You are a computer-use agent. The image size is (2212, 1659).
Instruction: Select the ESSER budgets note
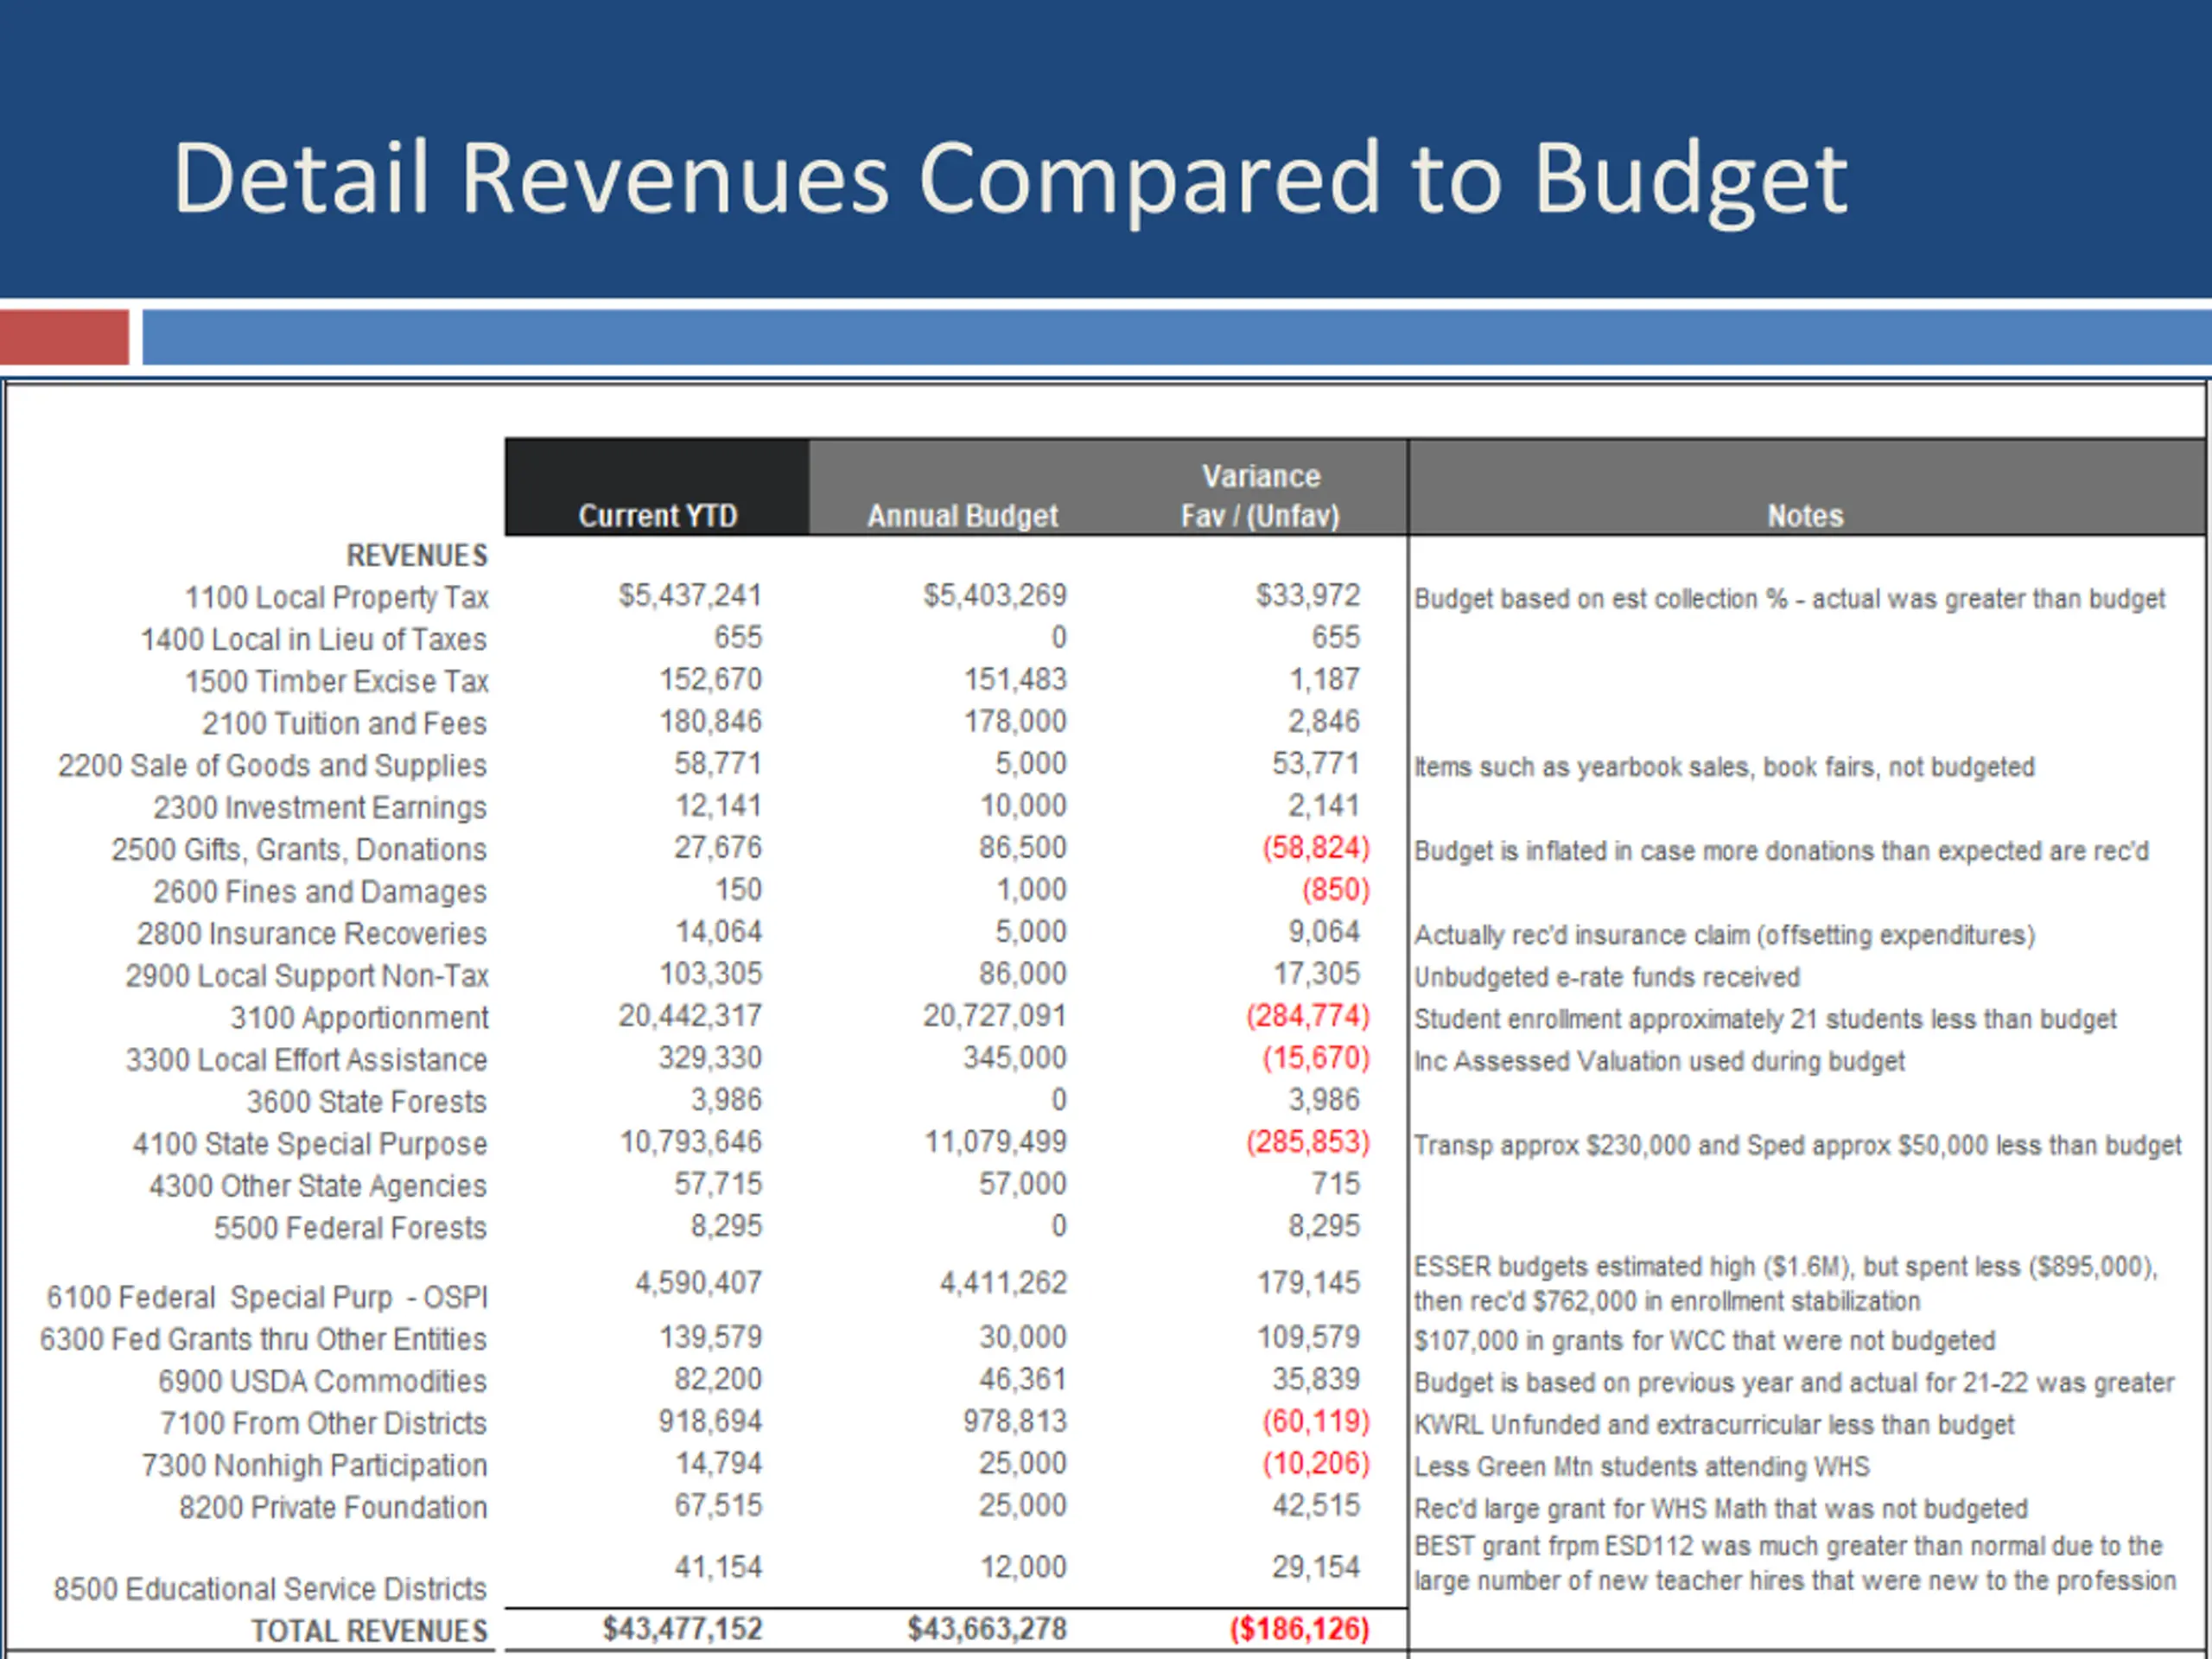1785,1284
